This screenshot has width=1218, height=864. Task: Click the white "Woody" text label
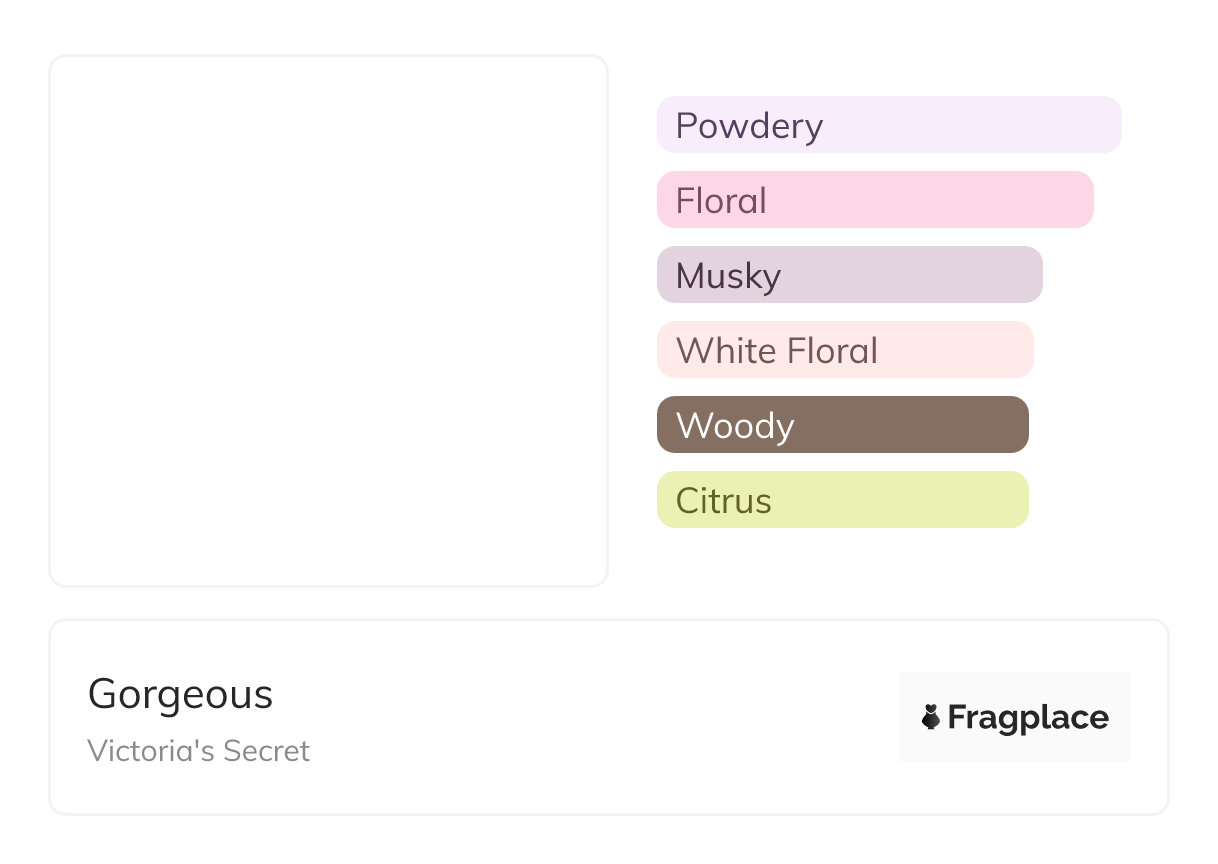[x=735, y=426]
